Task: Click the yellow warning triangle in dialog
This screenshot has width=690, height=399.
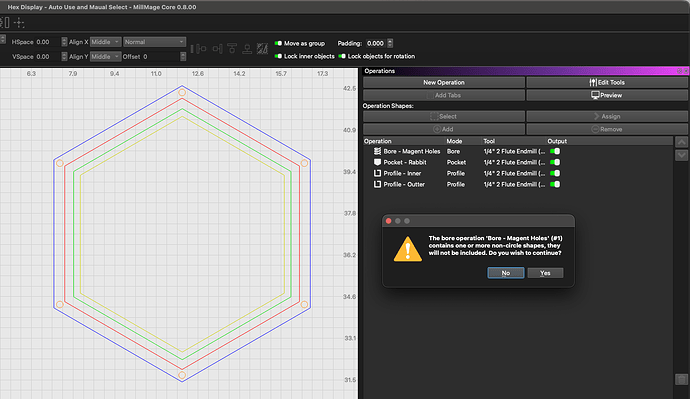Action: click(x=407, y=249)
